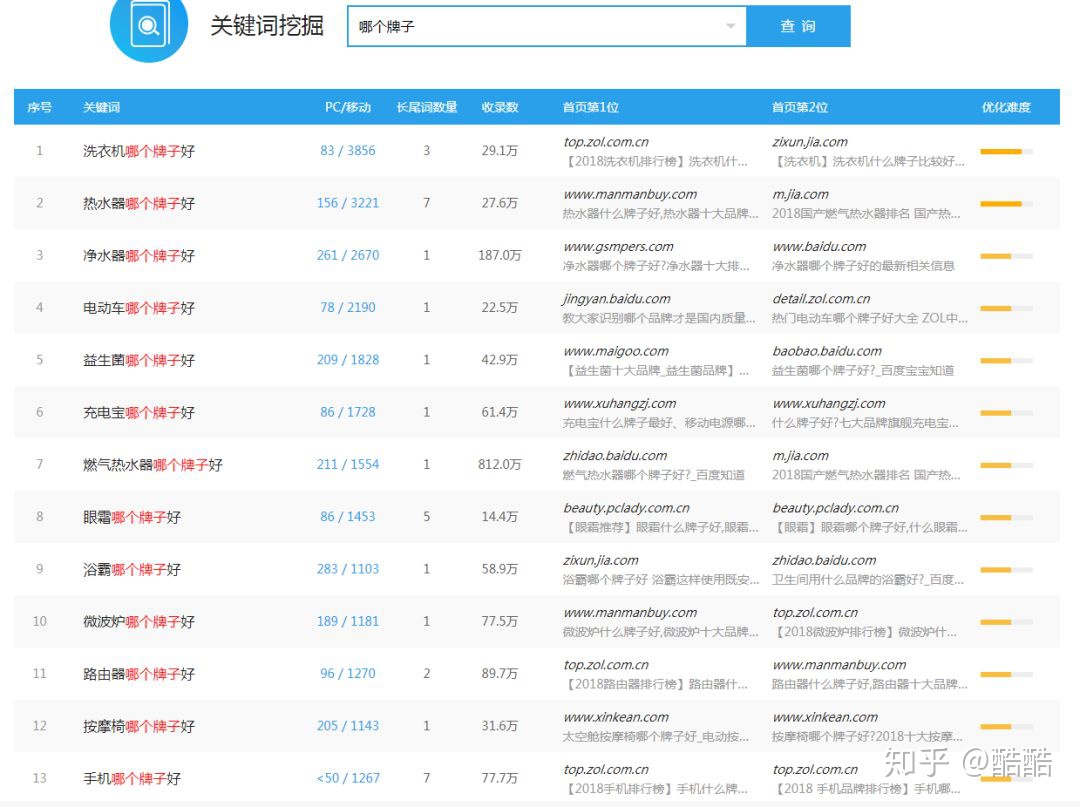Select 收录数 value 14.4万
Image resolution: width=1080 pixels, height=807 pixels.
(500, 517)
